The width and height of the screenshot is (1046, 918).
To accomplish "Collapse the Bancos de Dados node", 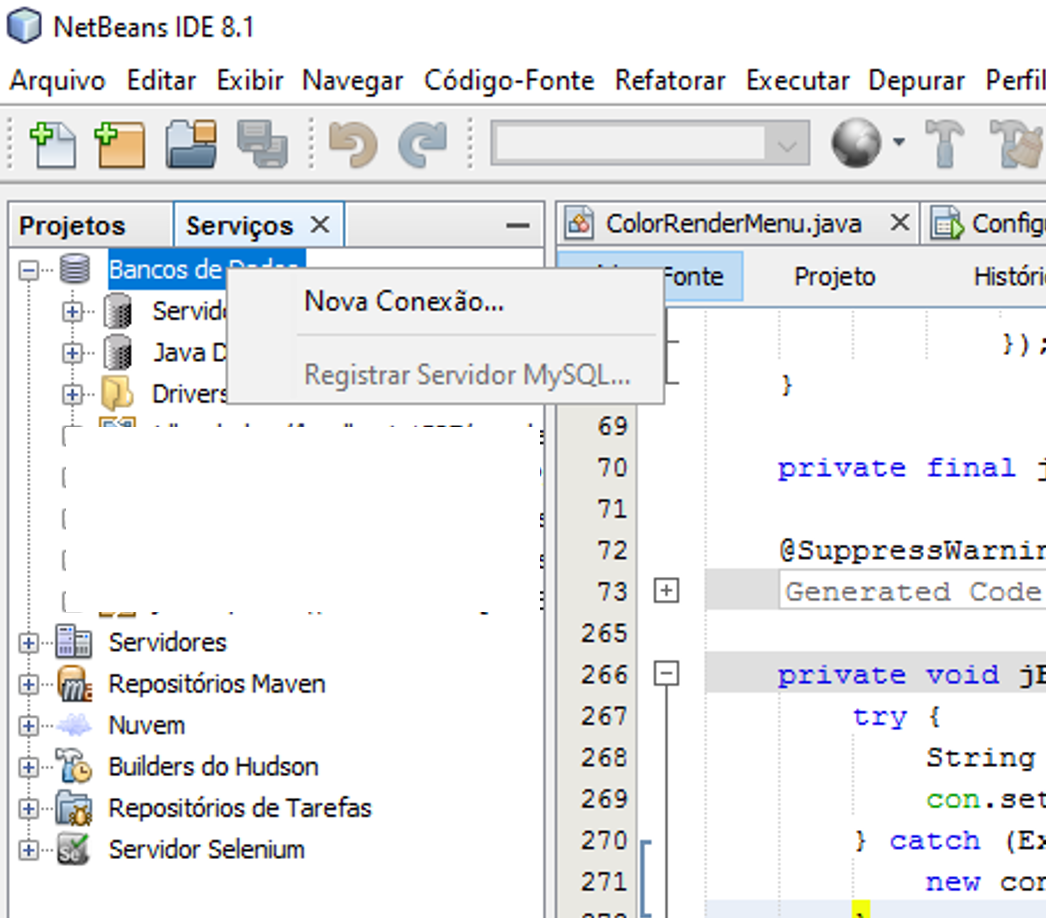I will coord(28,270).
